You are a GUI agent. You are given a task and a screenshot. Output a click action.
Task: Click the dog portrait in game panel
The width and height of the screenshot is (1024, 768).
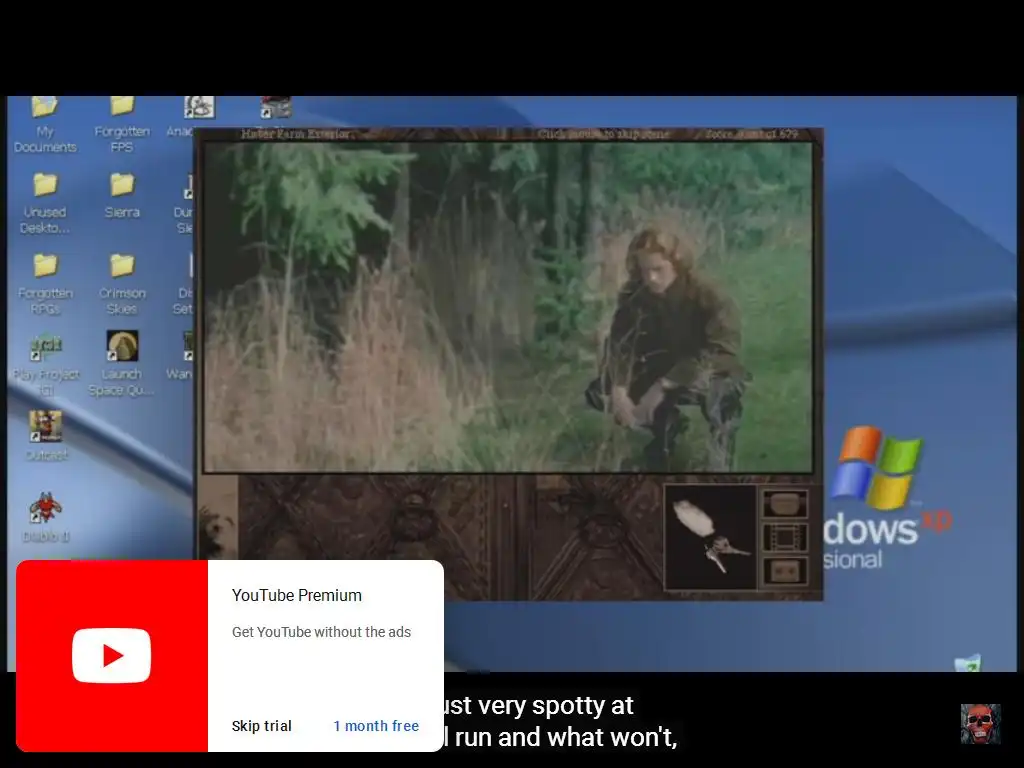pos(217,519)
